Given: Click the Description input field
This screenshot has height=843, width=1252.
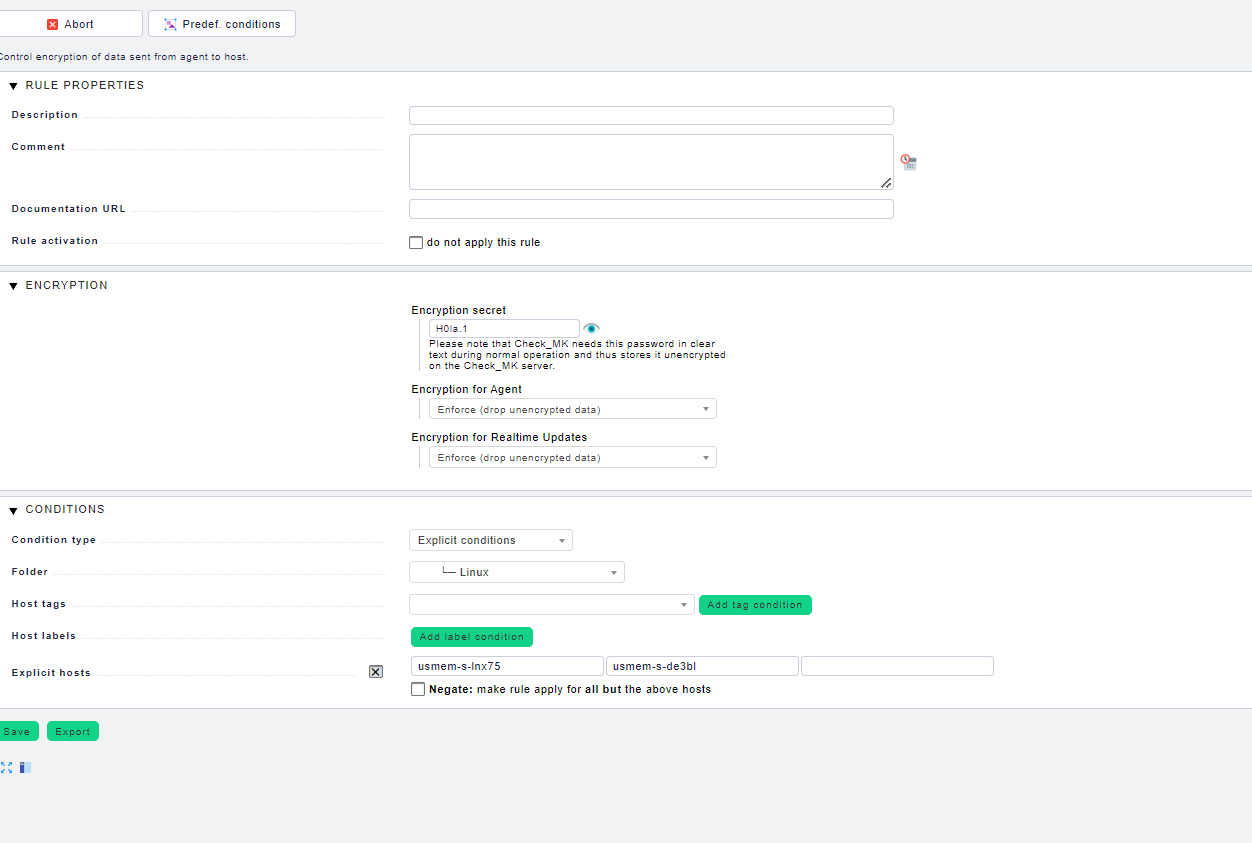Looking at the screenshot, I should click(651, 116).
